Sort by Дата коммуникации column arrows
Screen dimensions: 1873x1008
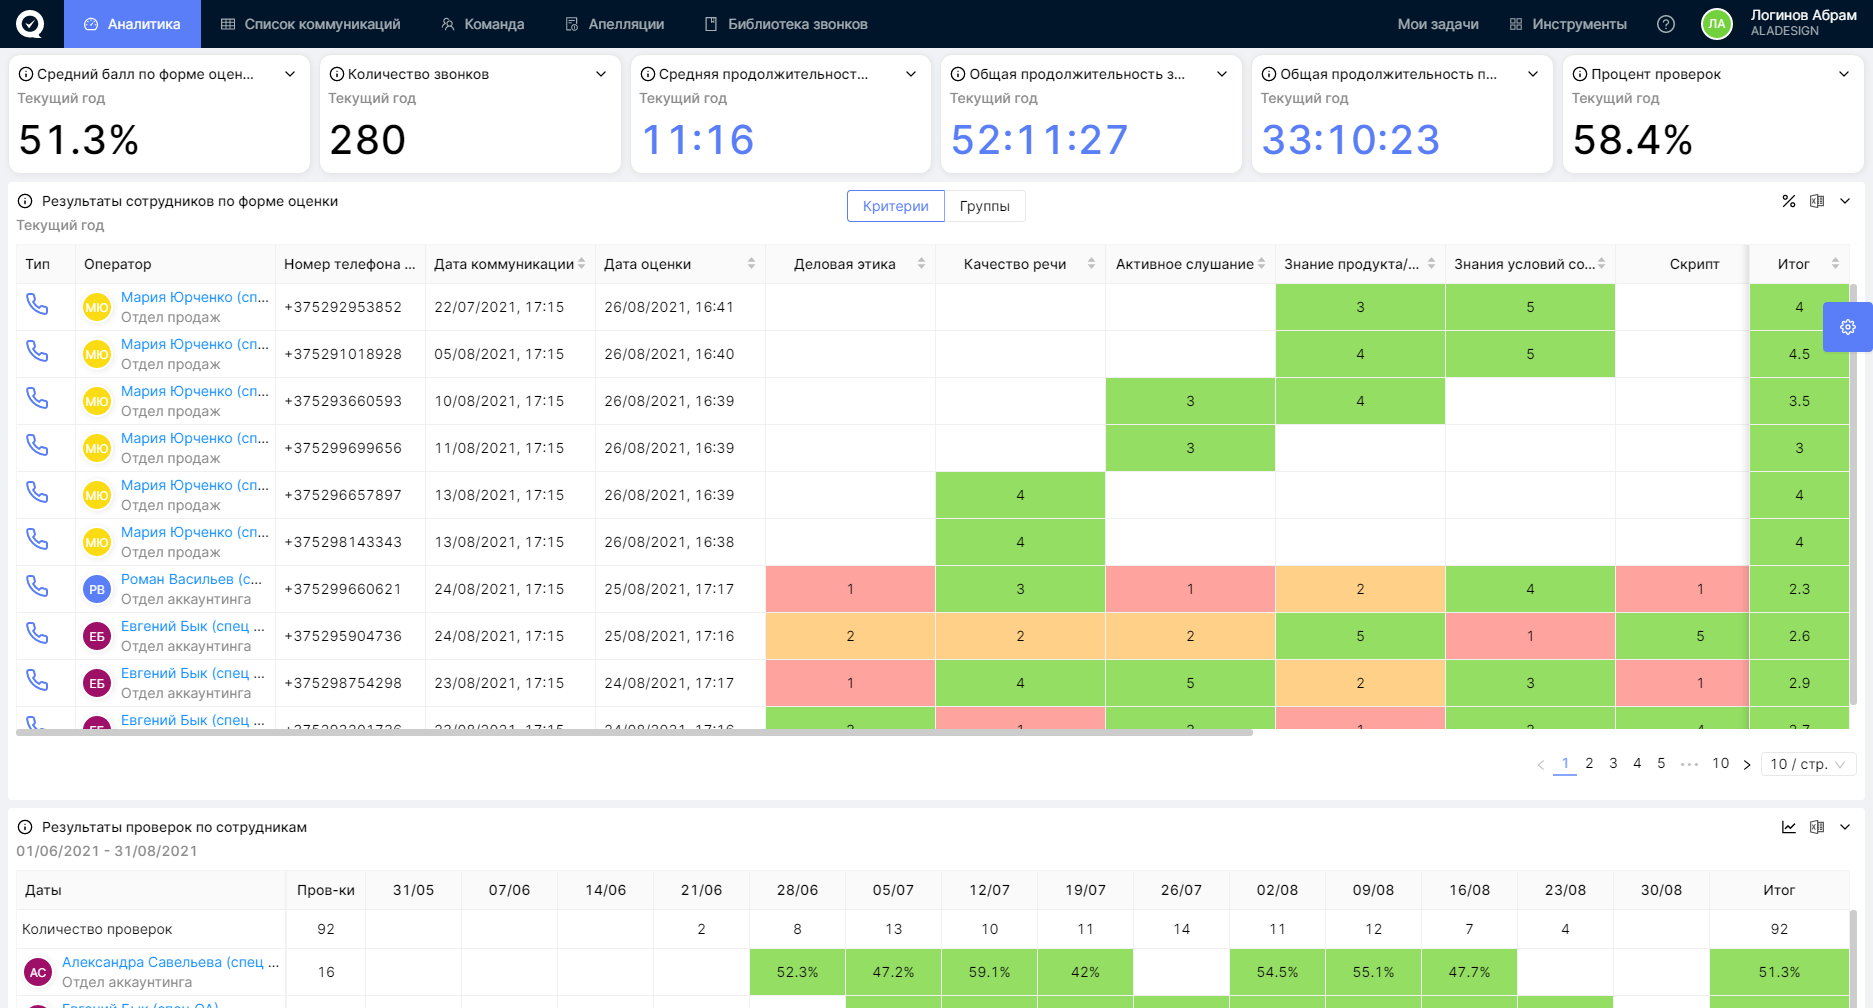581,264
